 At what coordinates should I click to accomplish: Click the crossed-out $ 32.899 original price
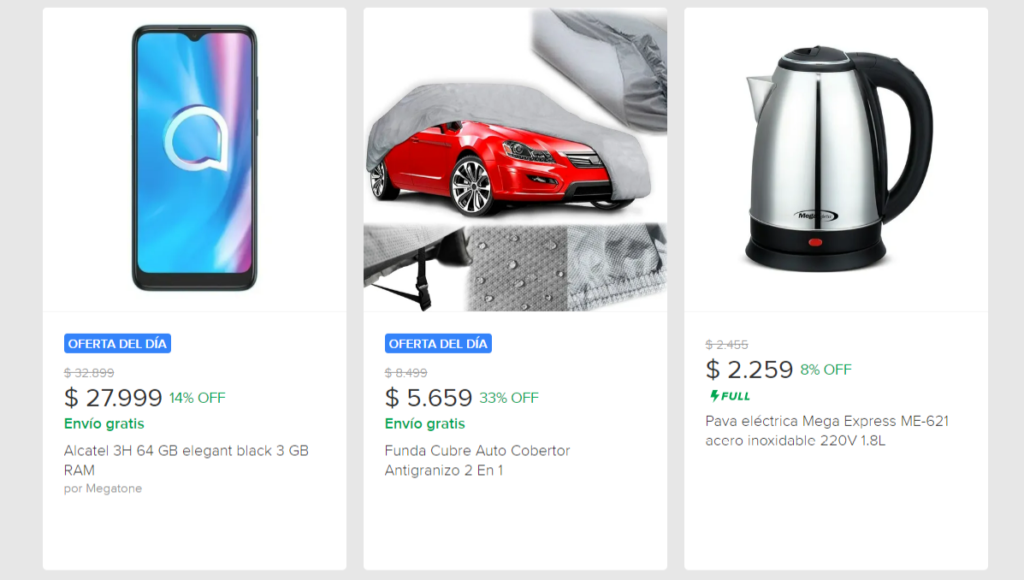click(x=89, y=373)
